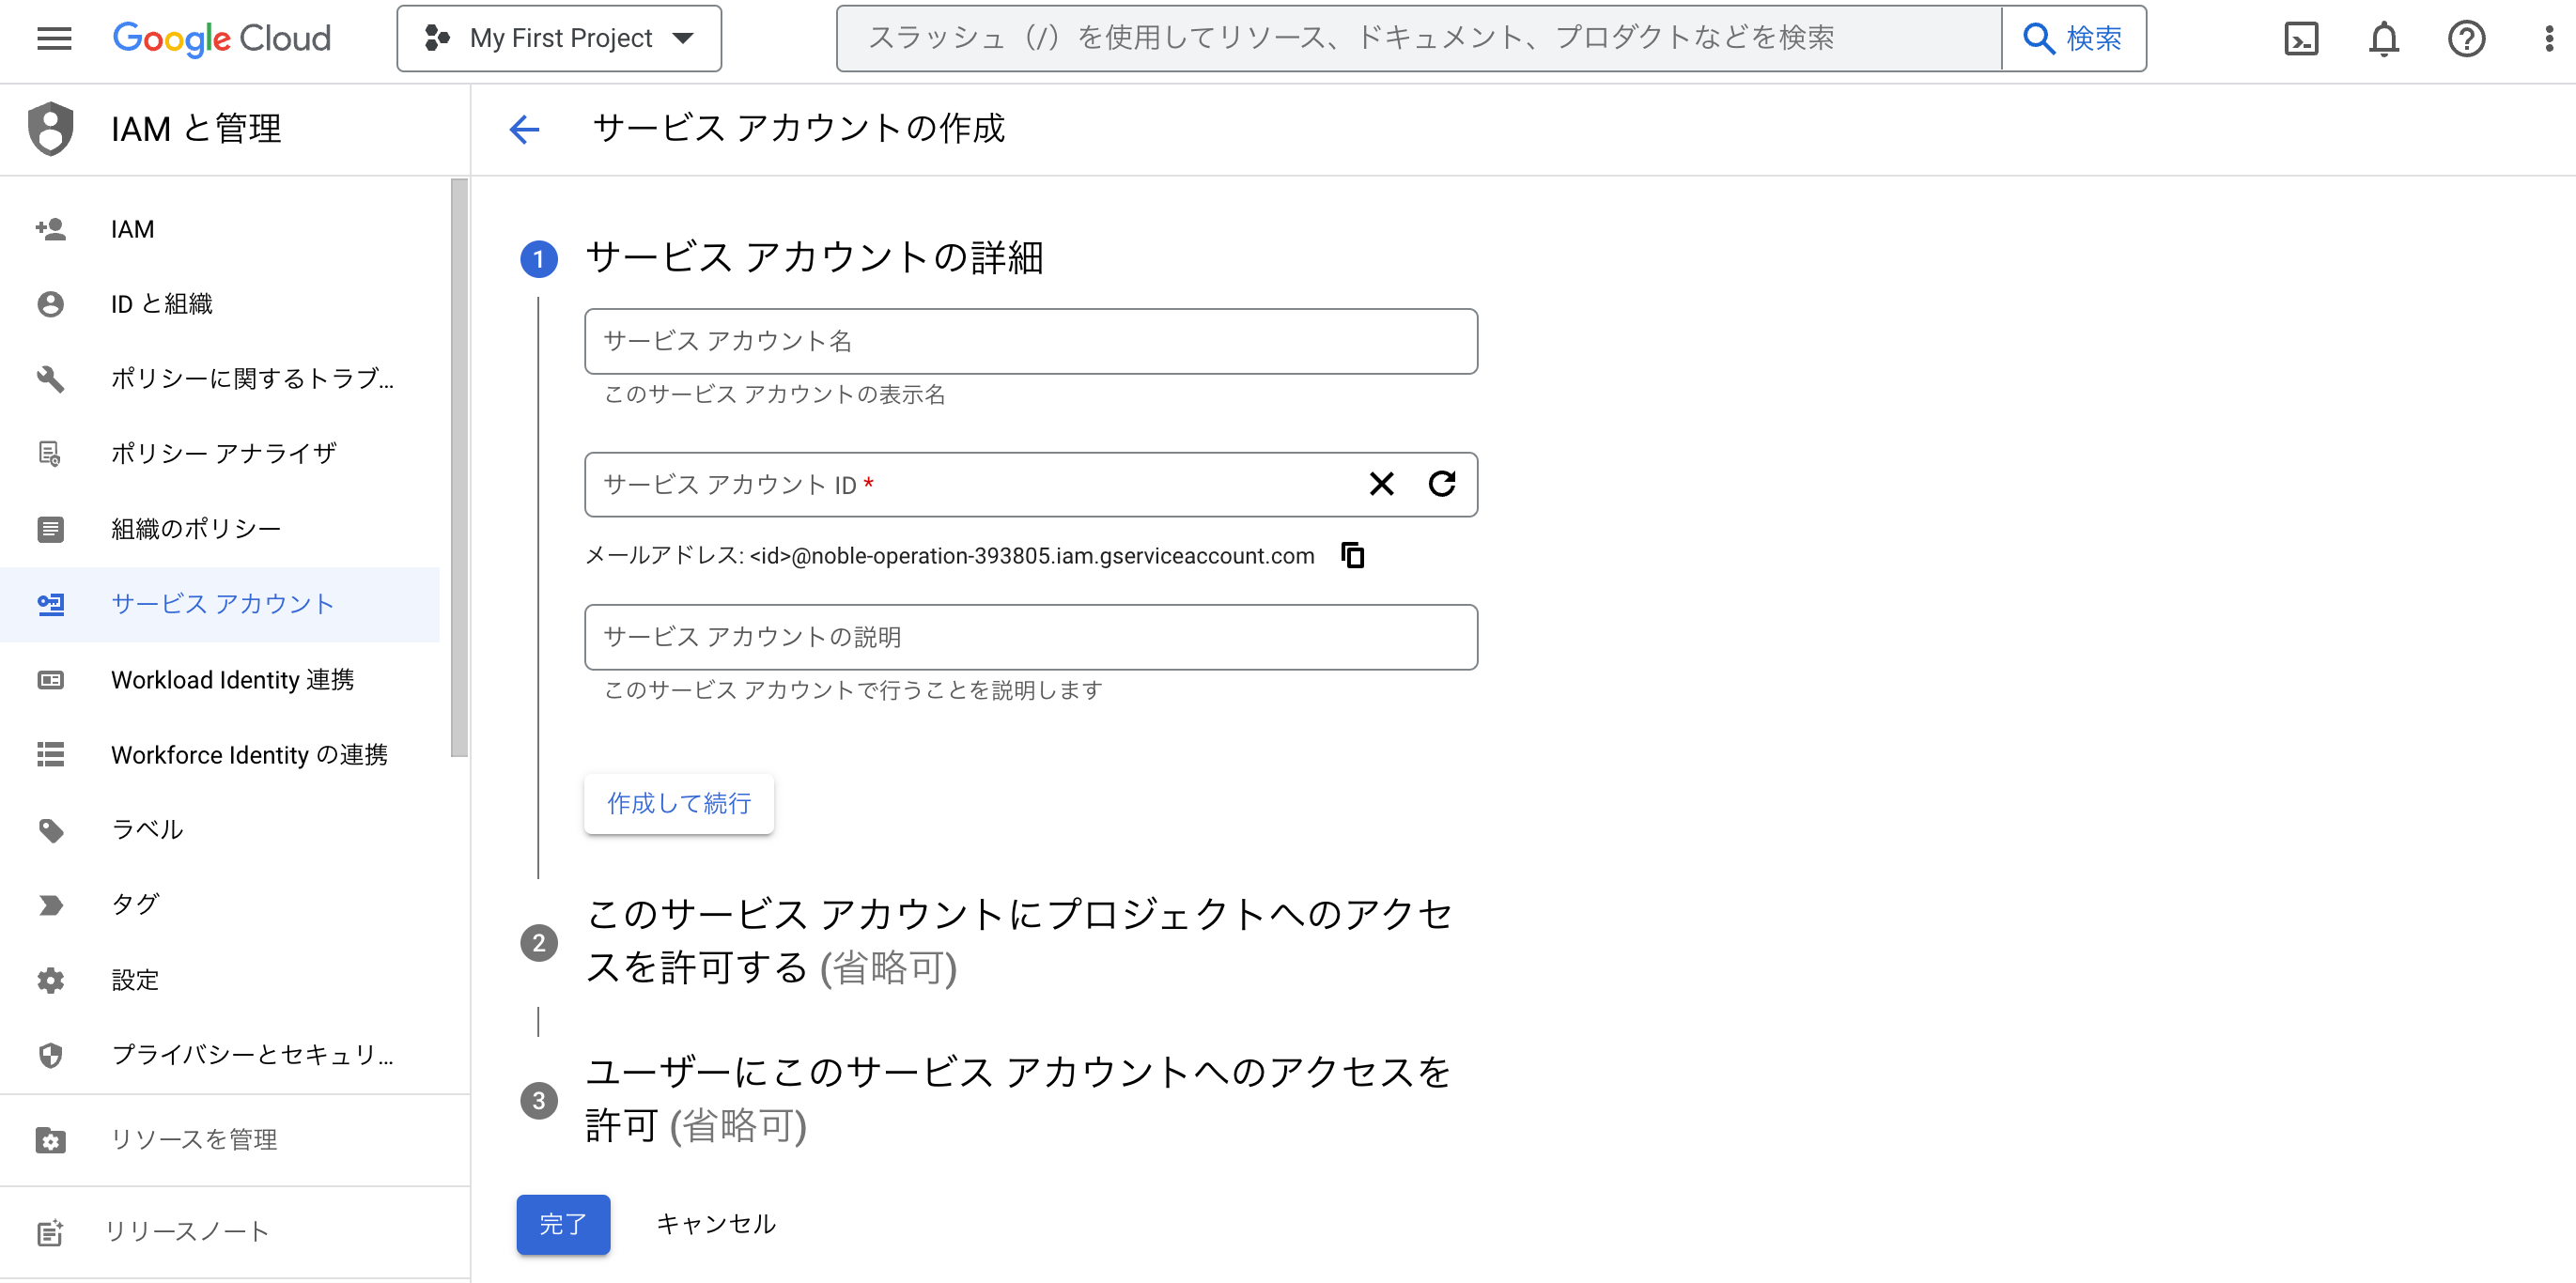2576x1283 pixels.
Task: Click the policy troubleshooter wrench icon
Action: (x=51, y=379)
